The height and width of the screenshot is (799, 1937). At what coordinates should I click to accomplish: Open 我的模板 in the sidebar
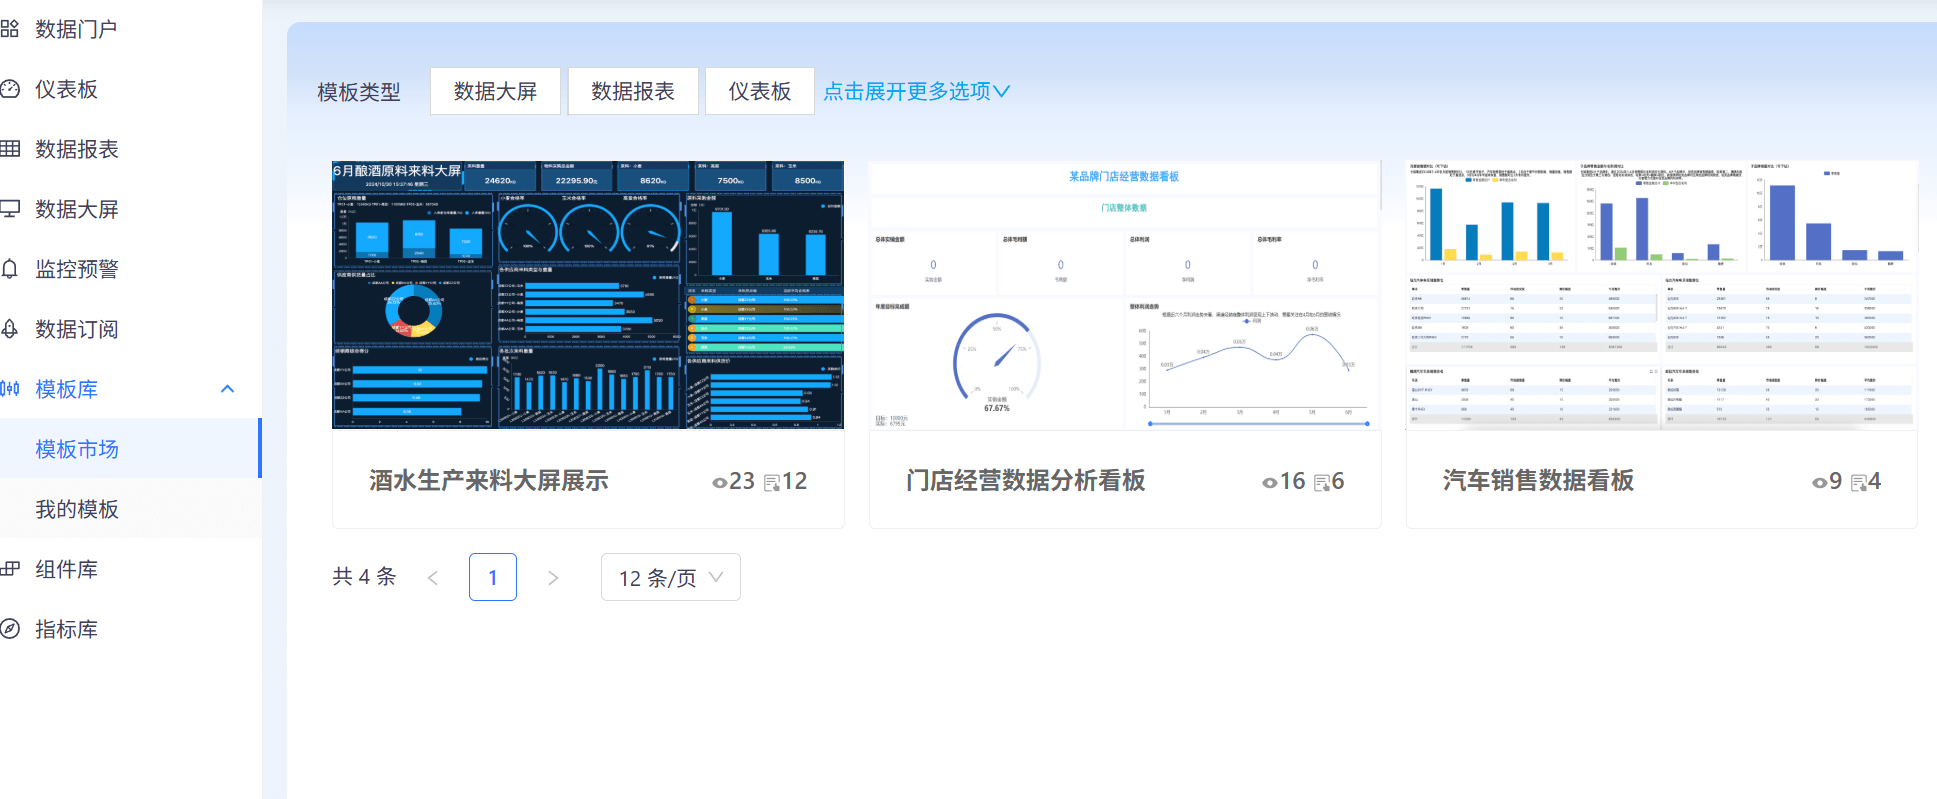click(x=77, y=509)
